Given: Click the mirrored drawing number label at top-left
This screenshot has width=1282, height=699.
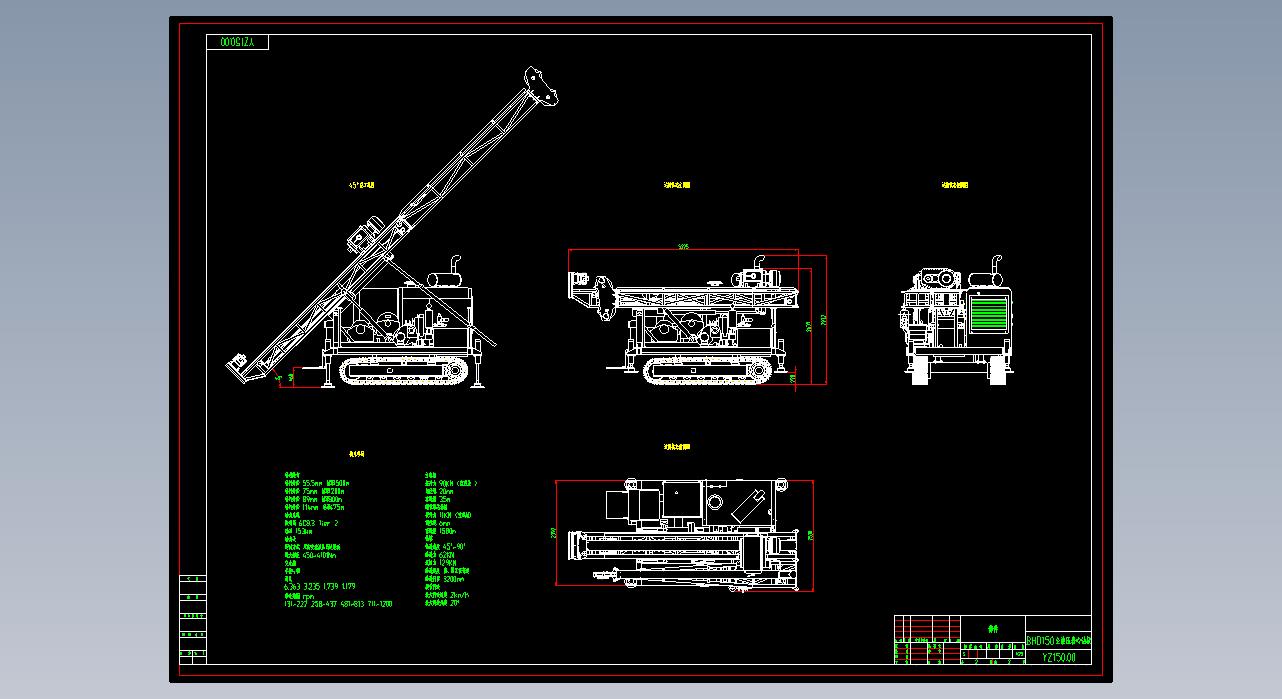Looking at the screenshot, I should 238,42.
